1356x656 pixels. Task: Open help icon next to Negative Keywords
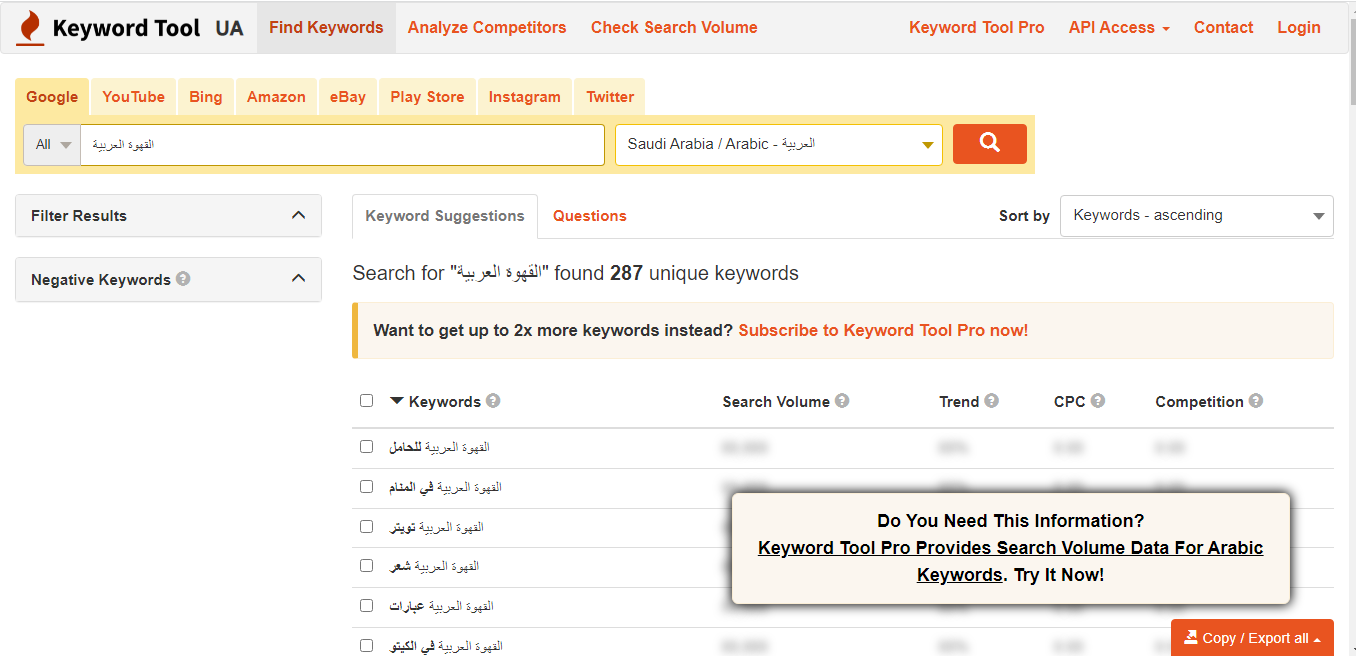coord(183,279)
